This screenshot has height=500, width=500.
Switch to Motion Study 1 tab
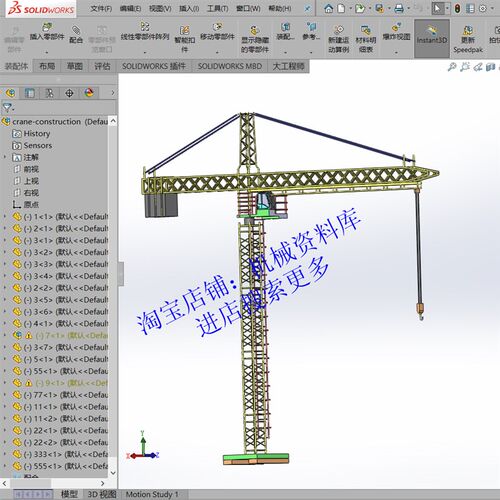[152, 494]
